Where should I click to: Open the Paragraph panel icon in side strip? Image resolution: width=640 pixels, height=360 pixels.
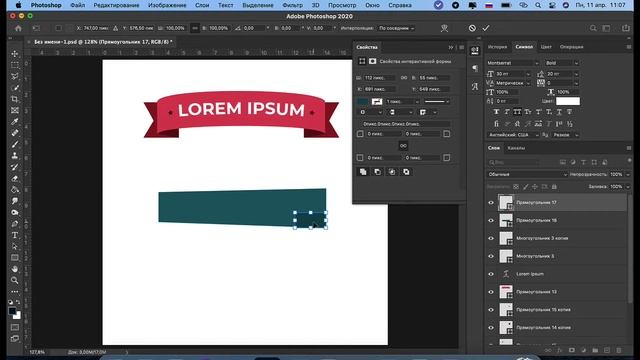point(475,68)
